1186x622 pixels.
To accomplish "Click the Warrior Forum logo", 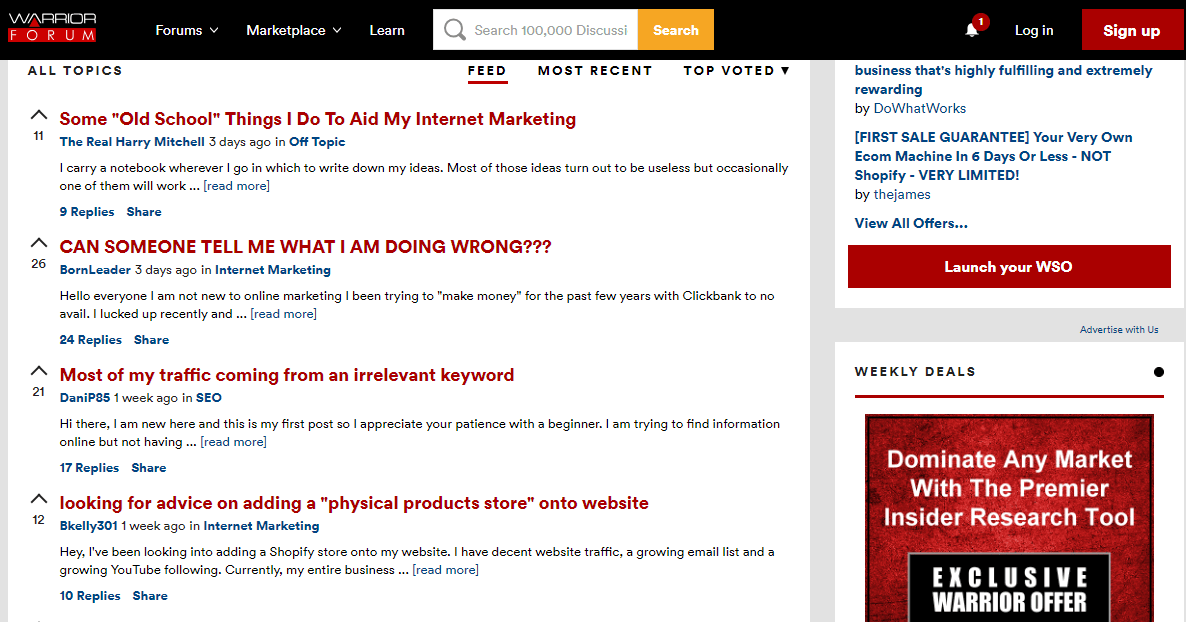I will pos(52,28).
